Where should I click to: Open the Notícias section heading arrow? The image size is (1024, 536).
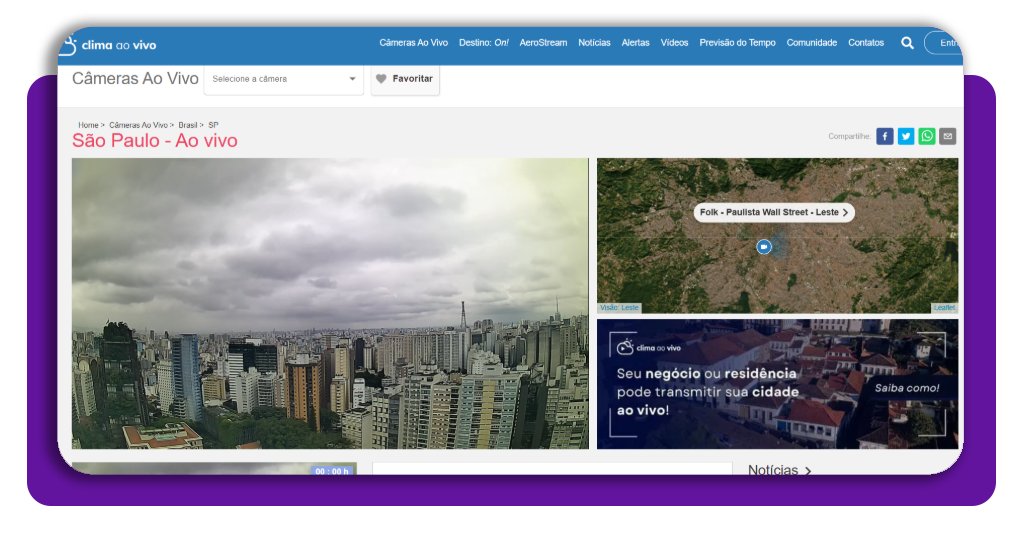tap(808, 470)
